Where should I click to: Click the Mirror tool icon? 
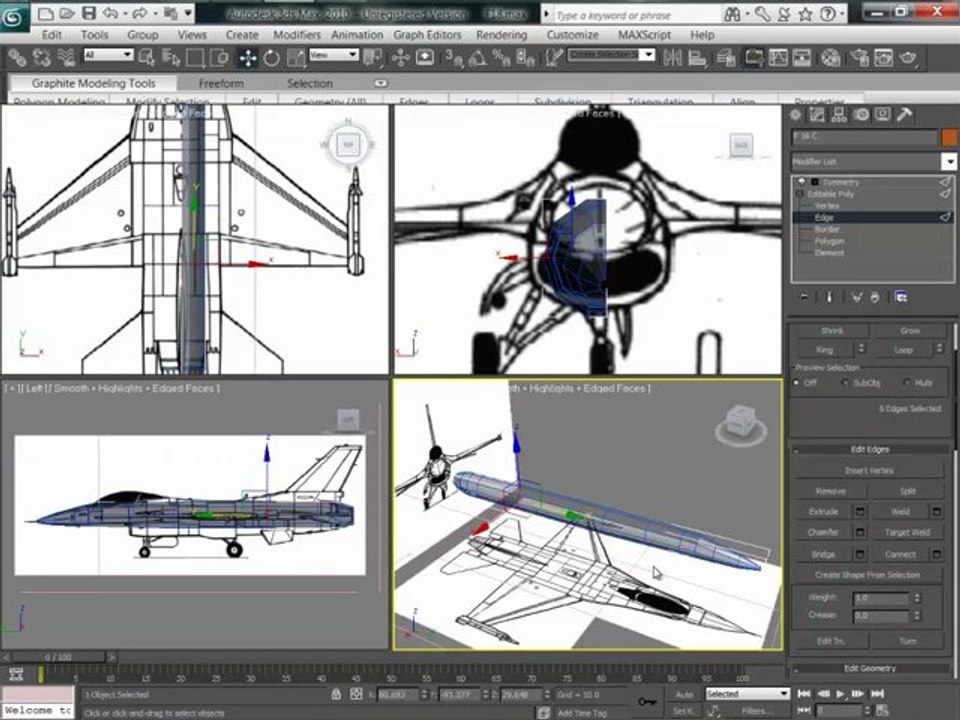pyautogui.click(x=672, y=58)
